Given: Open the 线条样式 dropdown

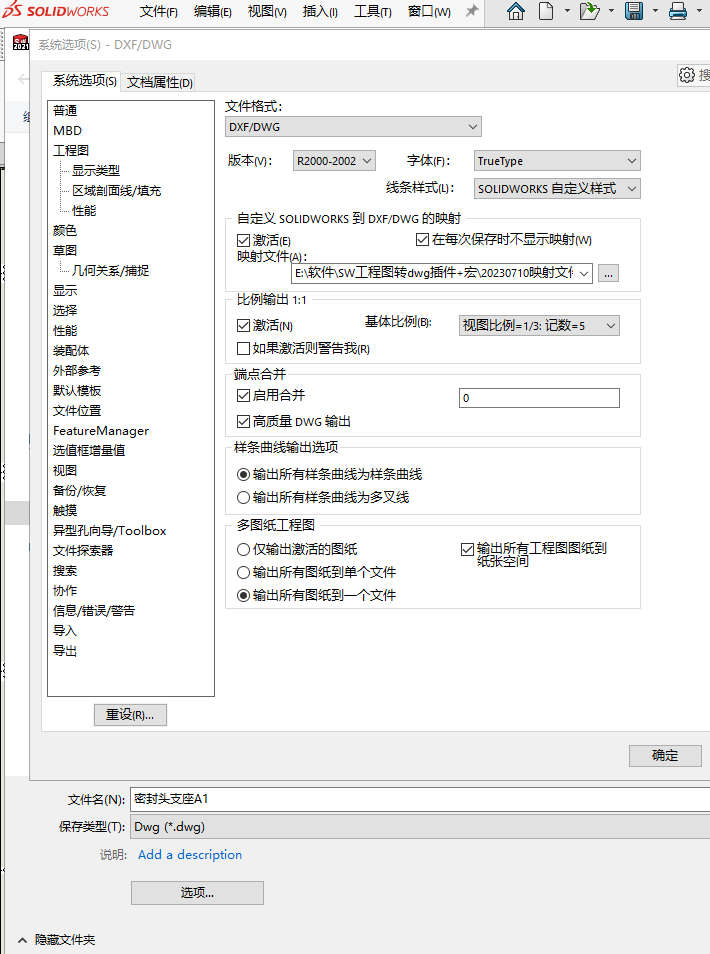Looking at the screenshot, I should click(557, 189).
